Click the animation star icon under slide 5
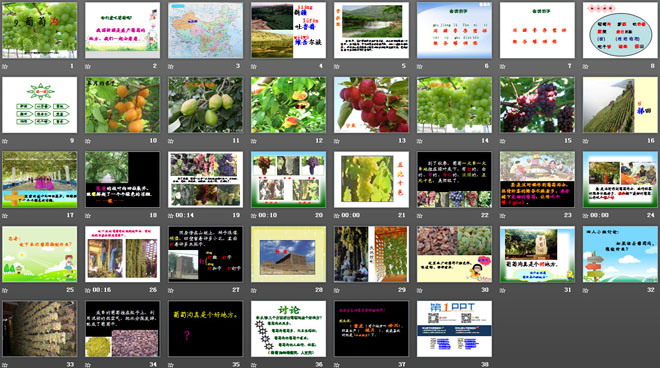 (337, 67)
